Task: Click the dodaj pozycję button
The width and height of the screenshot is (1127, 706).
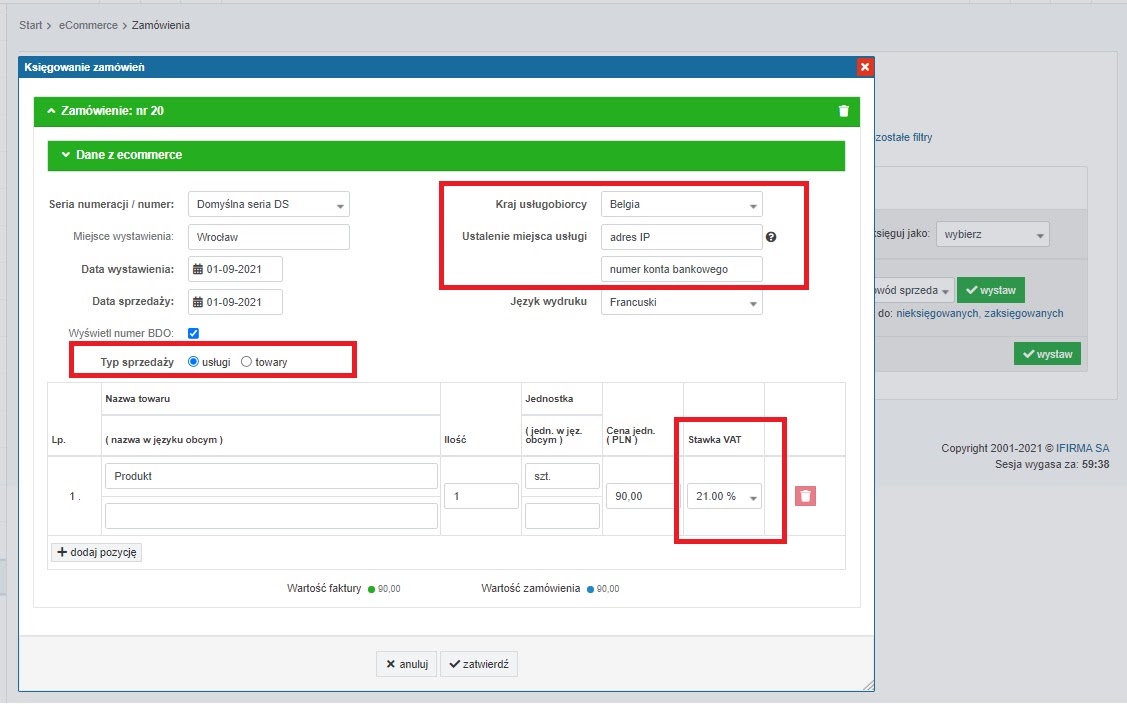Action: click(x=96, y=552)
